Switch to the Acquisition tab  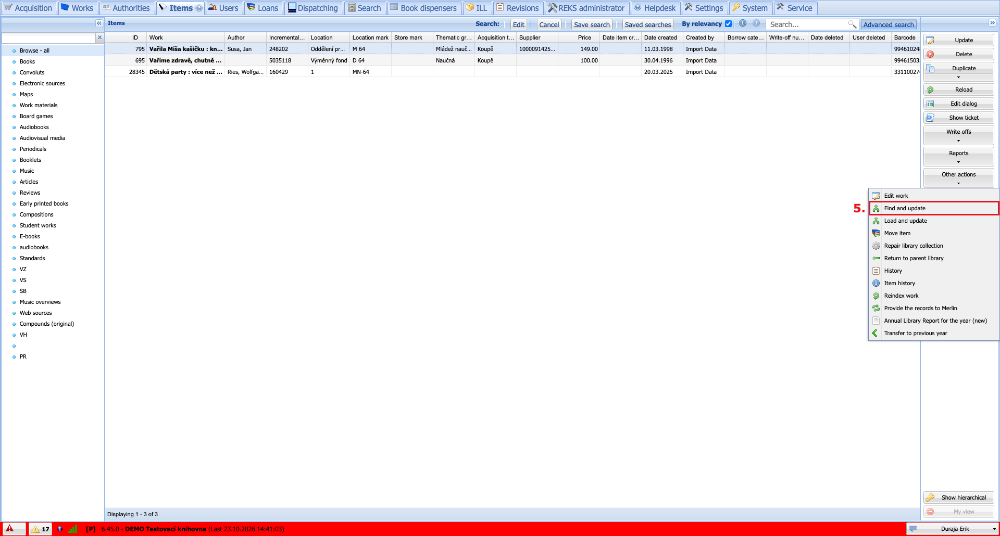coord(29,8)
